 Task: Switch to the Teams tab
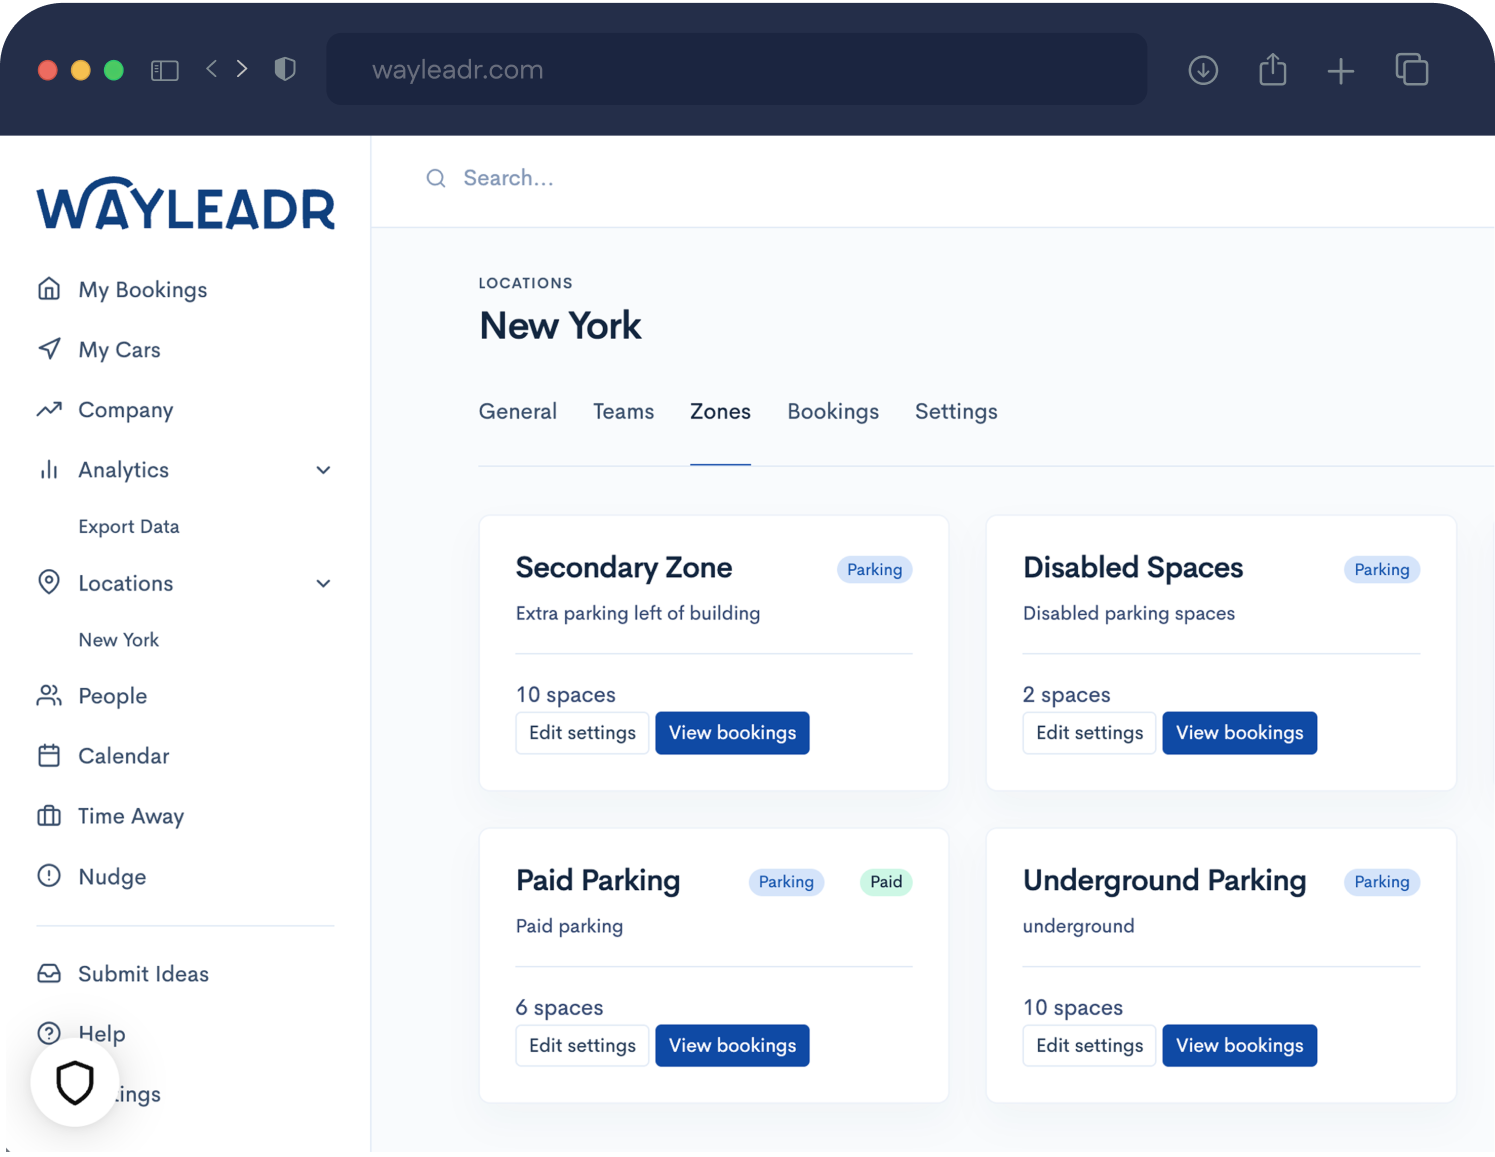click(x=623, y=411)
